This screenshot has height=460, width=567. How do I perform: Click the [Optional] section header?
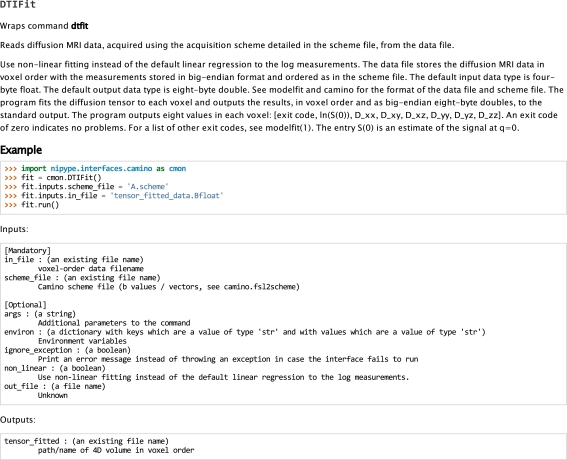[x=25, y=305]
